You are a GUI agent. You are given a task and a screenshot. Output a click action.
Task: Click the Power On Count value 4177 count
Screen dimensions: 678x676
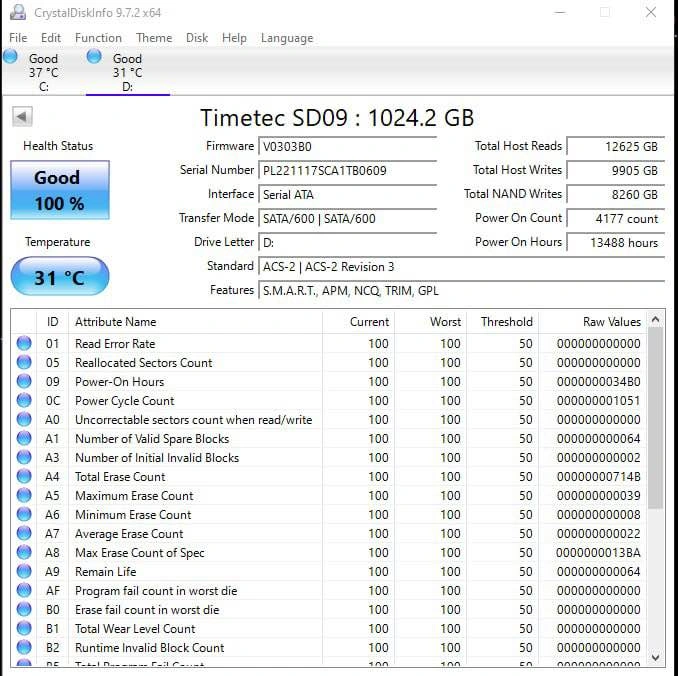pos(616,218)
